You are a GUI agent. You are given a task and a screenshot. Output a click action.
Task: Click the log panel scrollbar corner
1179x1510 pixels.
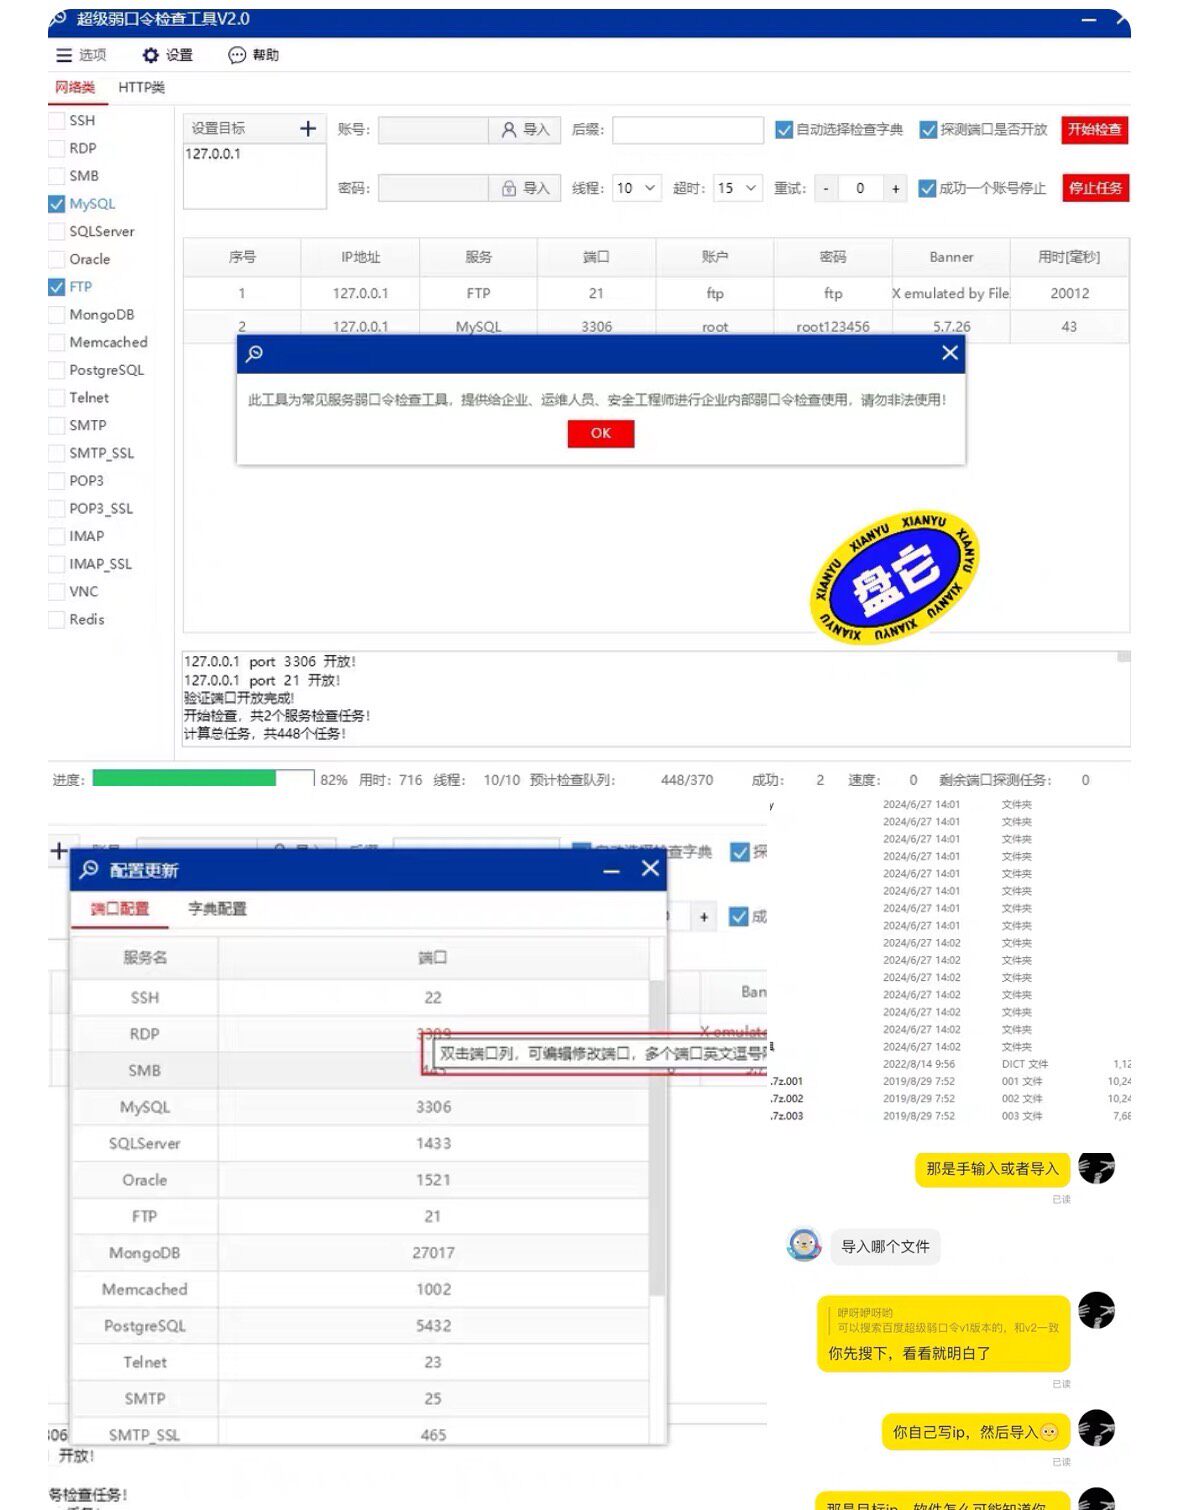[x=1123, y=657]
